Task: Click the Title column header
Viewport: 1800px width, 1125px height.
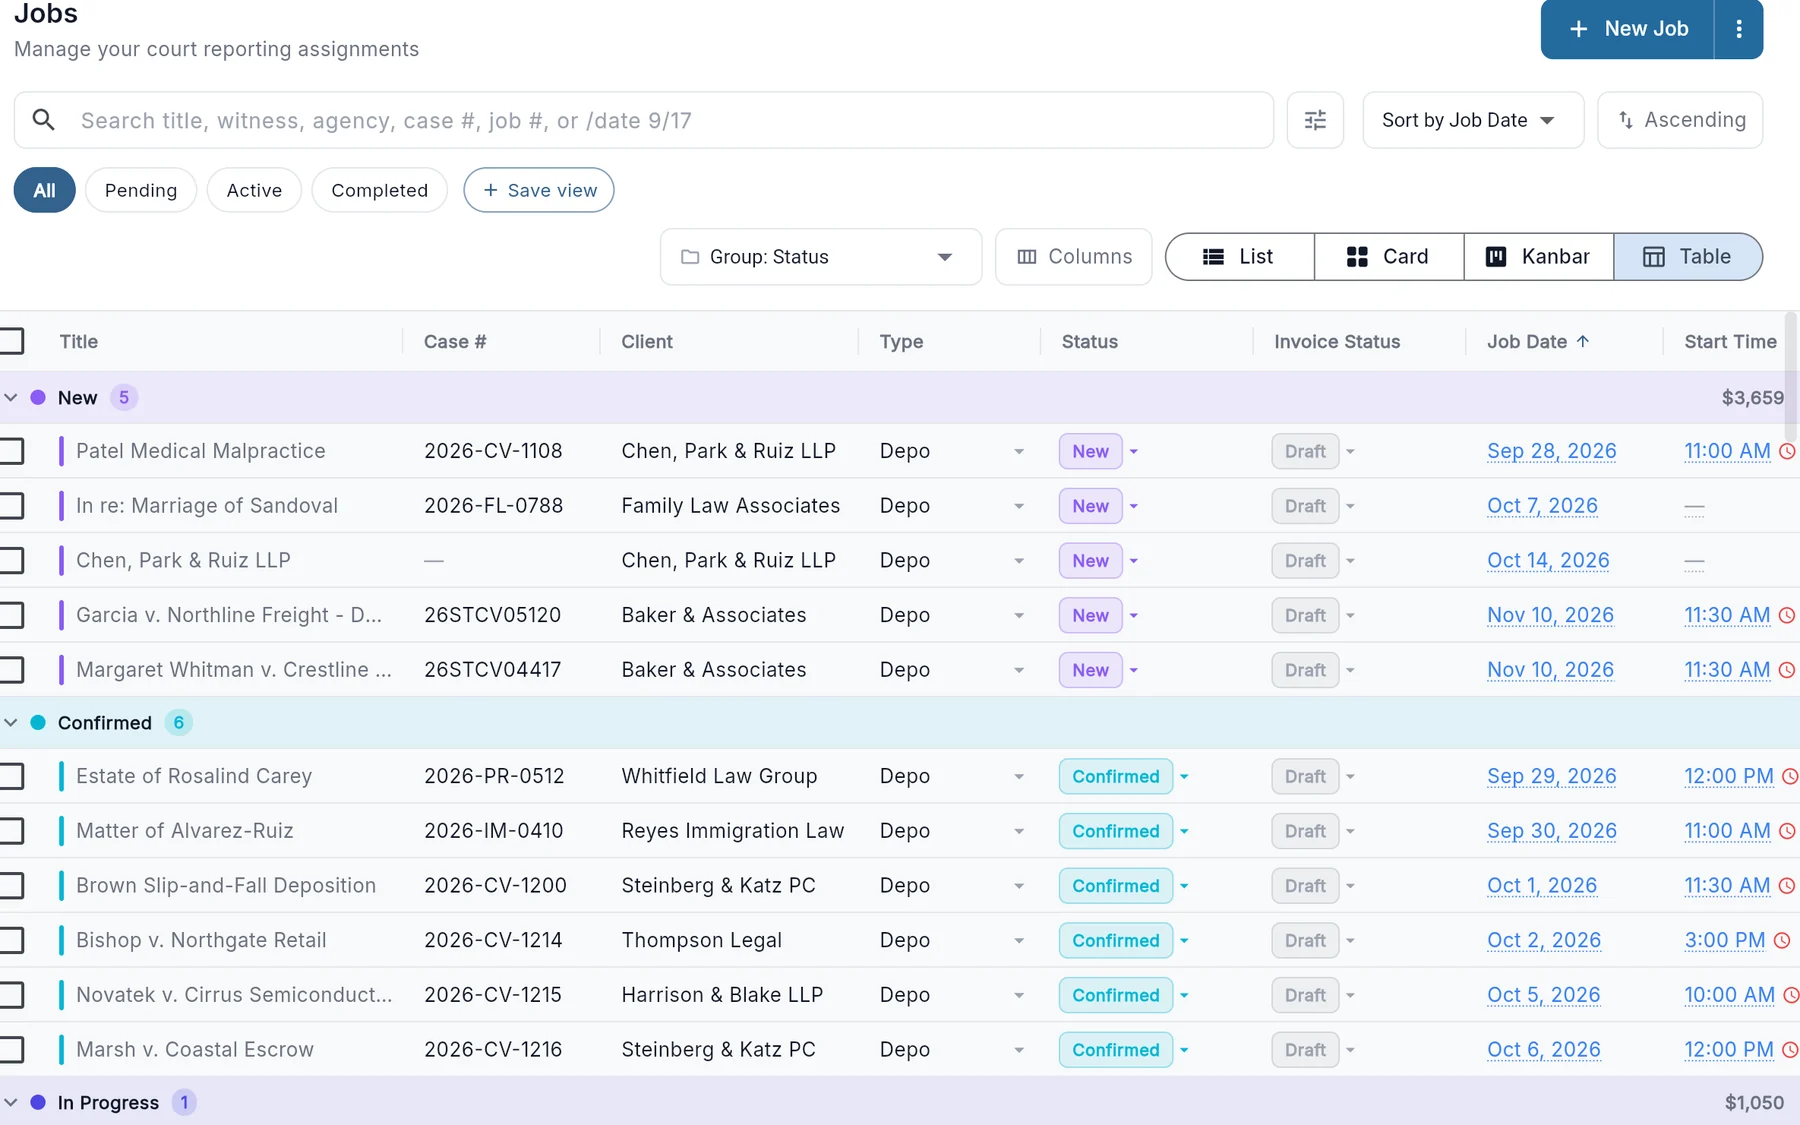Action: point(78,341)
